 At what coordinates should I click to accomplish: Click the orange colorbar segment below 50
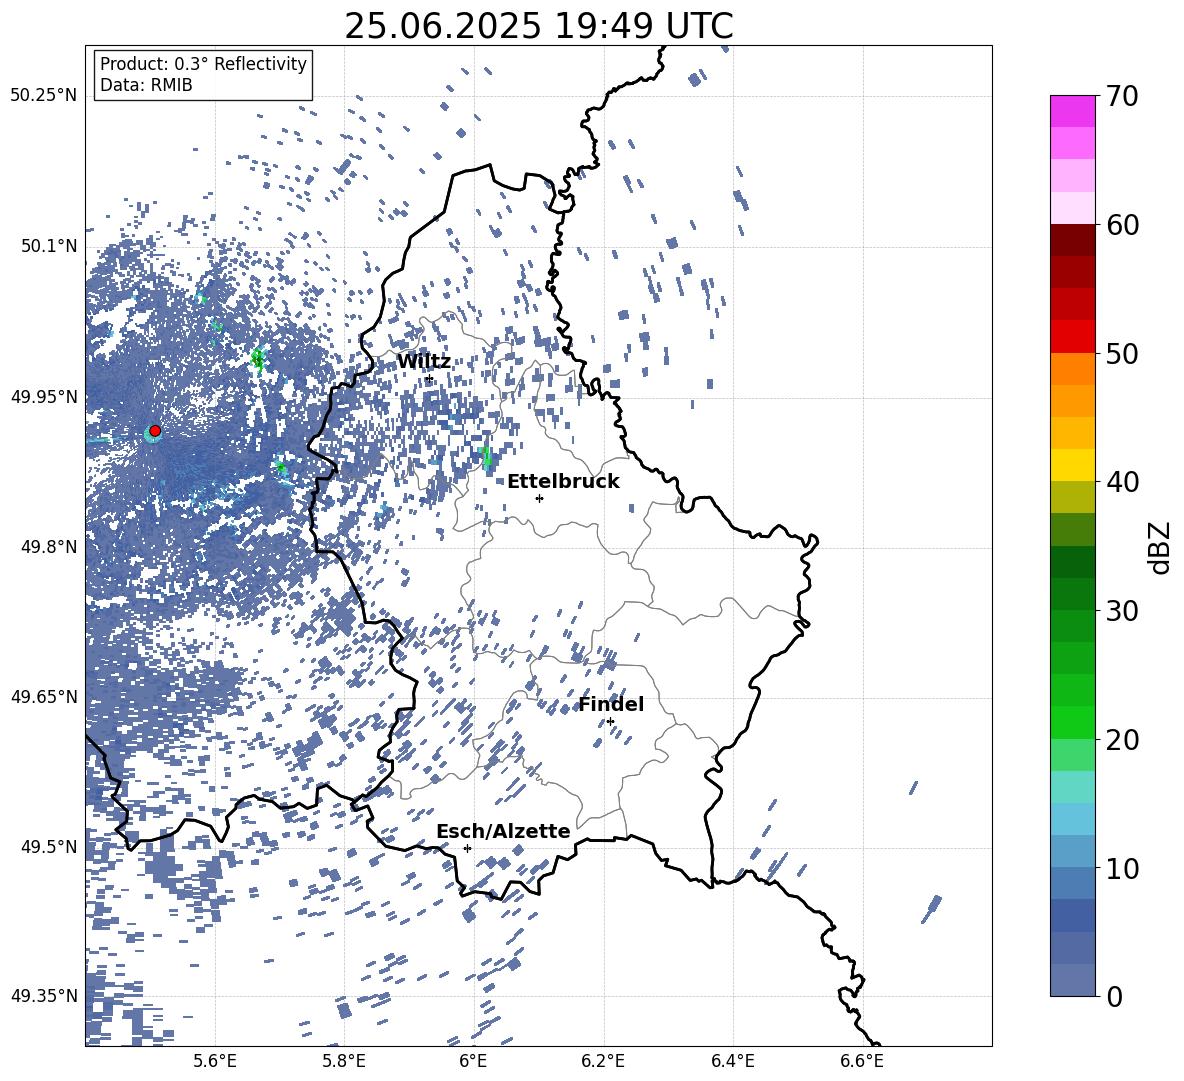pyautogui.click(x=1072, y=369)
